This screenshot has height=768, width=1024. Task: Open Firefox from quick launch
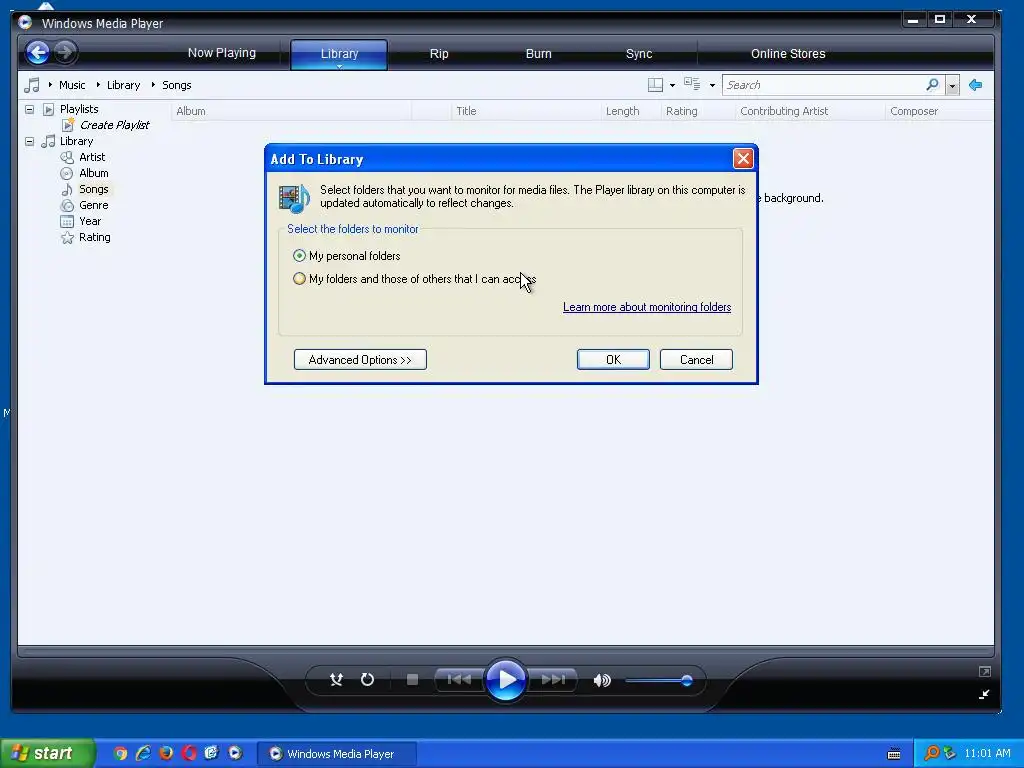tap(166, 753)
